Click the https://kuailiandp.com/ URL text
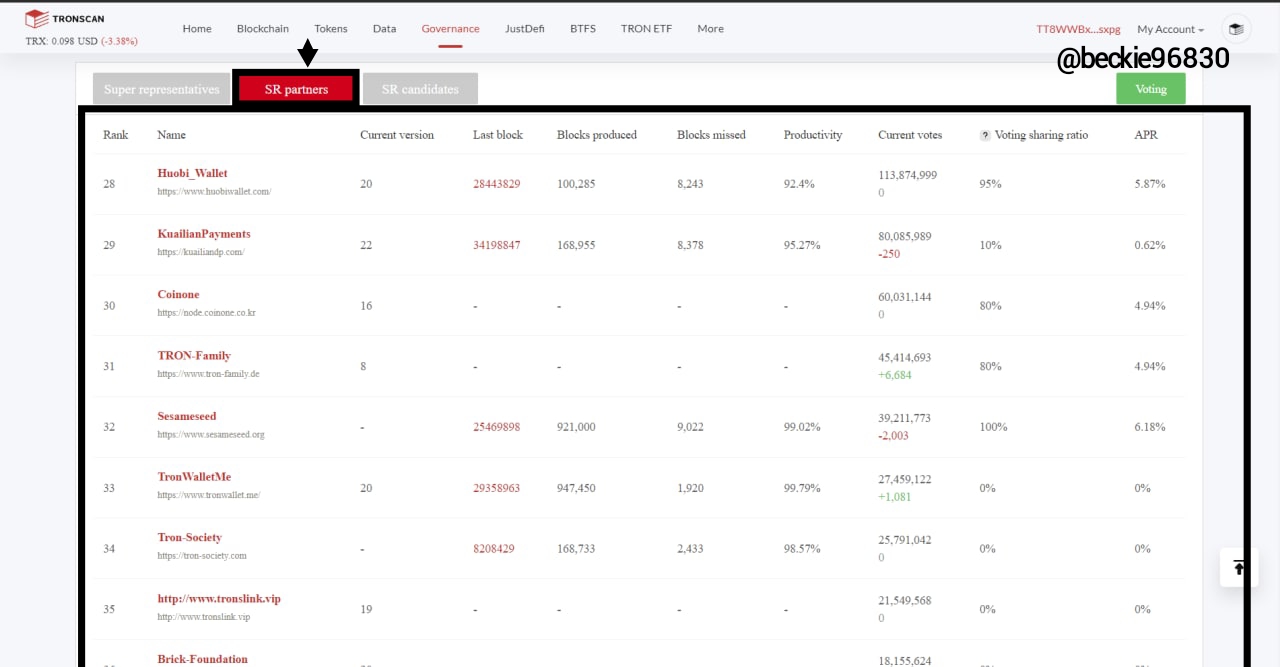 (x=201, y=252)
